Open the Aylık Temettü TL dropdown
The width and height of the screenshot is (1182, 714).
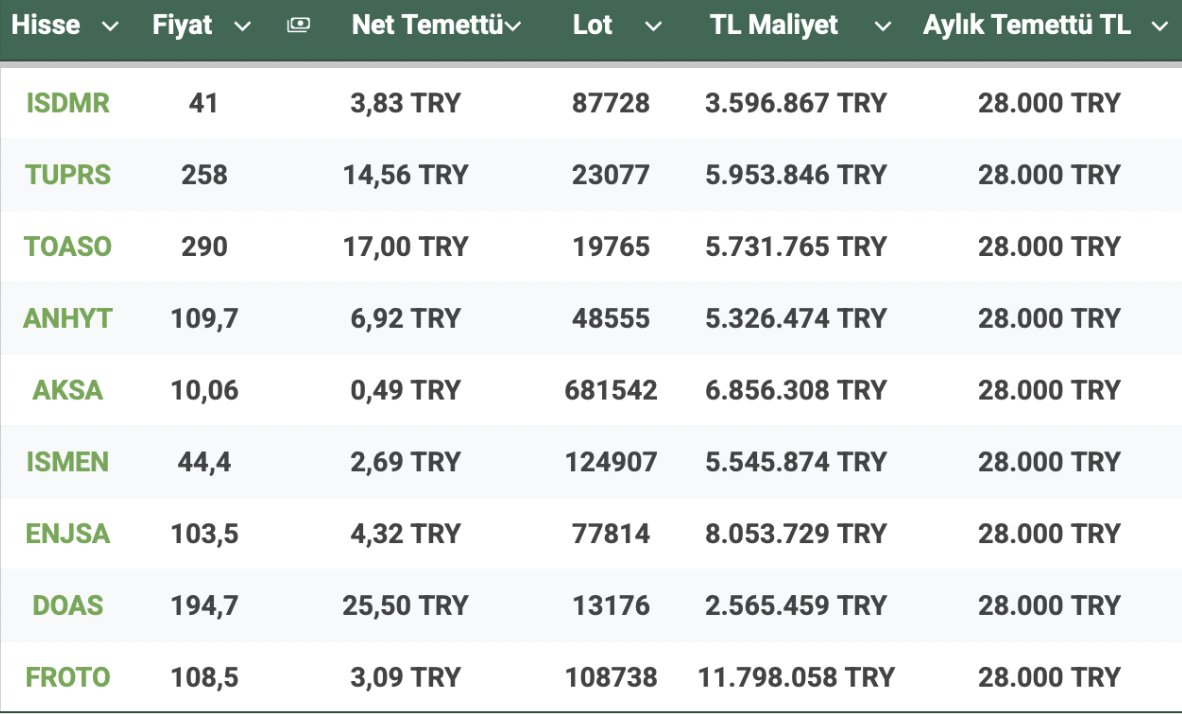tap(1160, 26)
